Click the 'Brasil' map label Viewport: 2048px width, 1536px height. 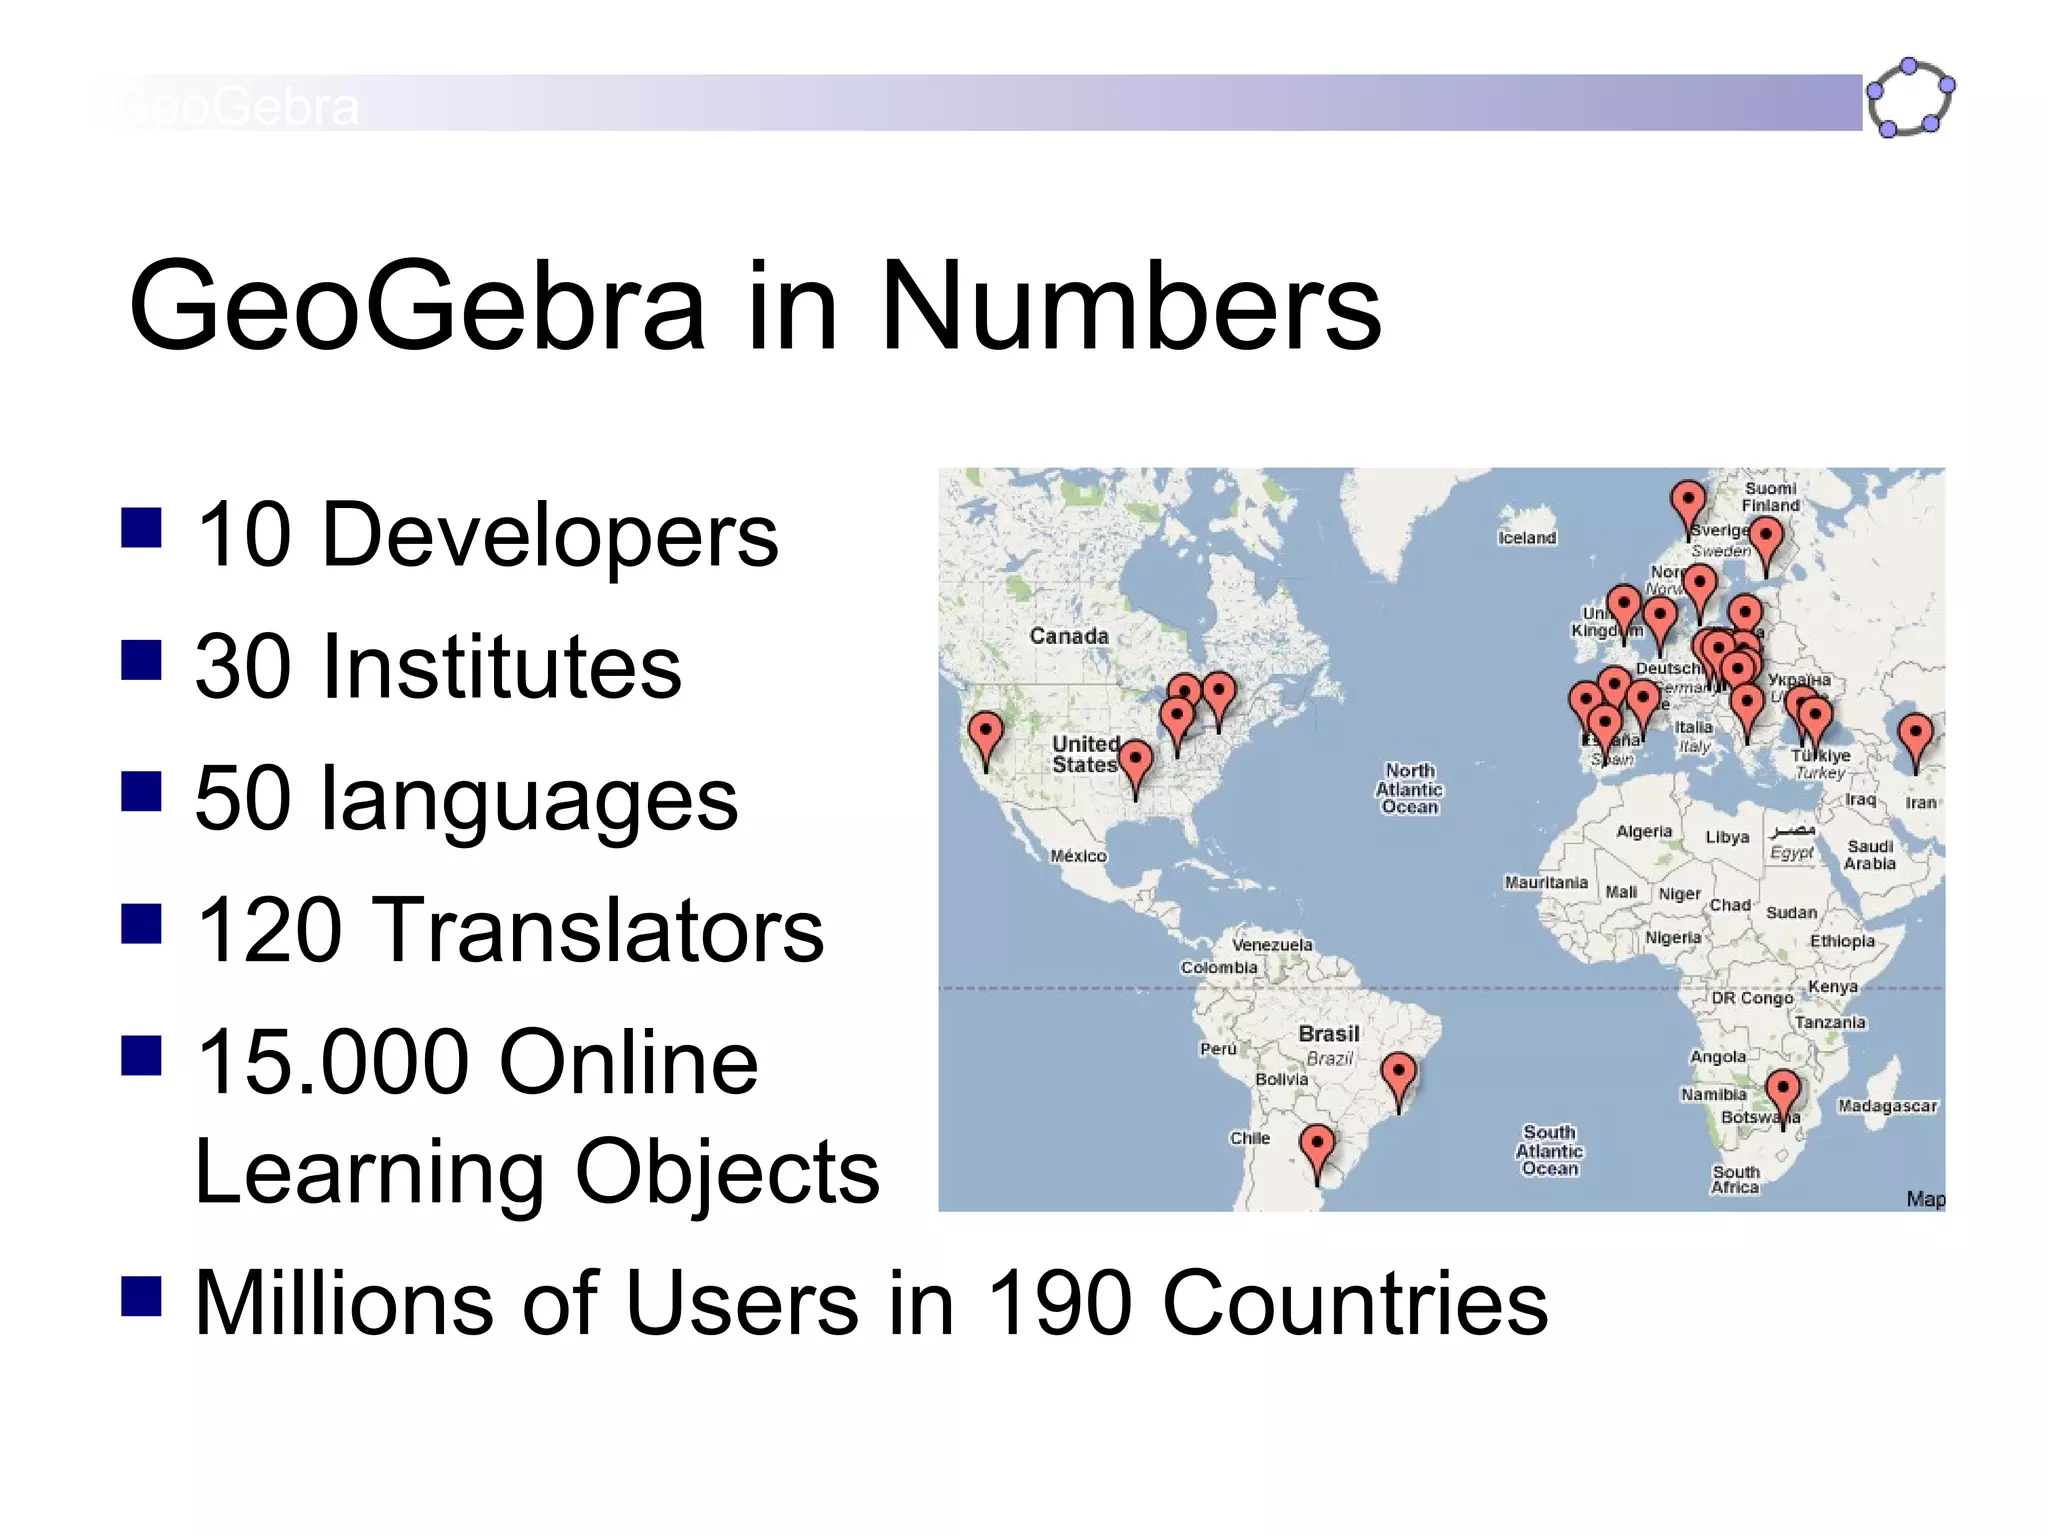(x=1329, y=1034)
